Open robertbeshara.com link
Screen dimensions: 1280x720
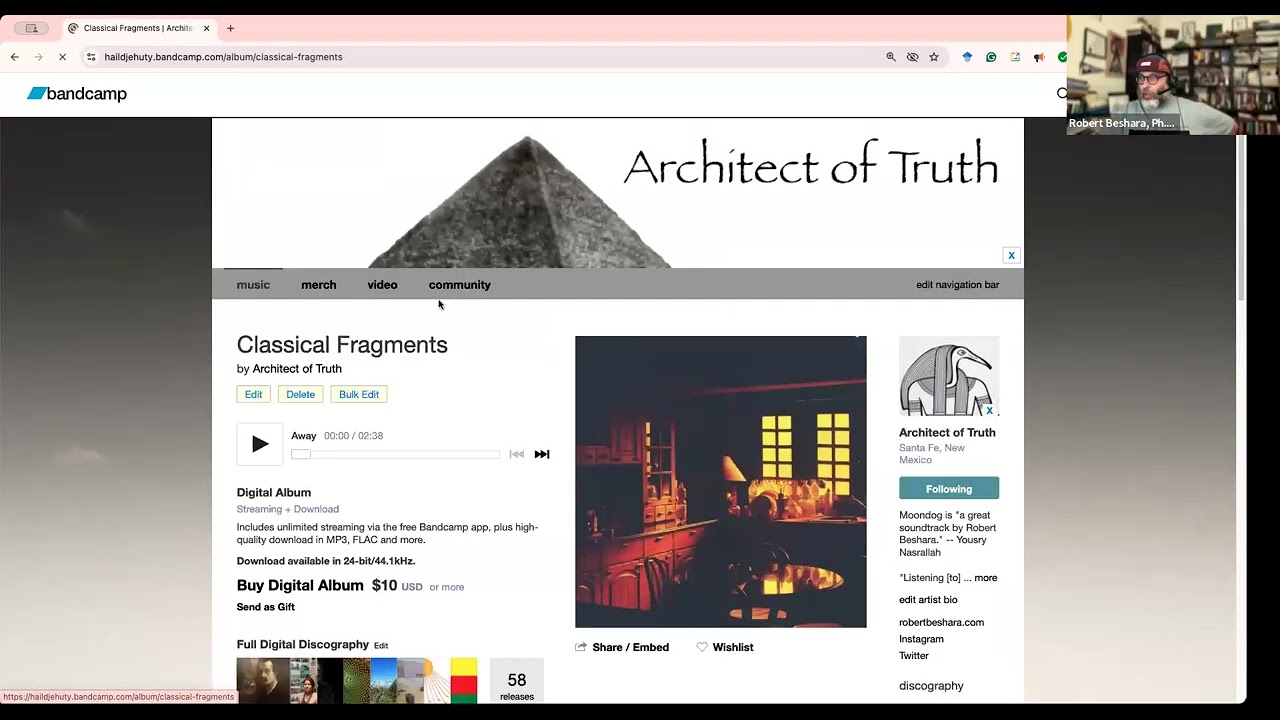[941, 622]
